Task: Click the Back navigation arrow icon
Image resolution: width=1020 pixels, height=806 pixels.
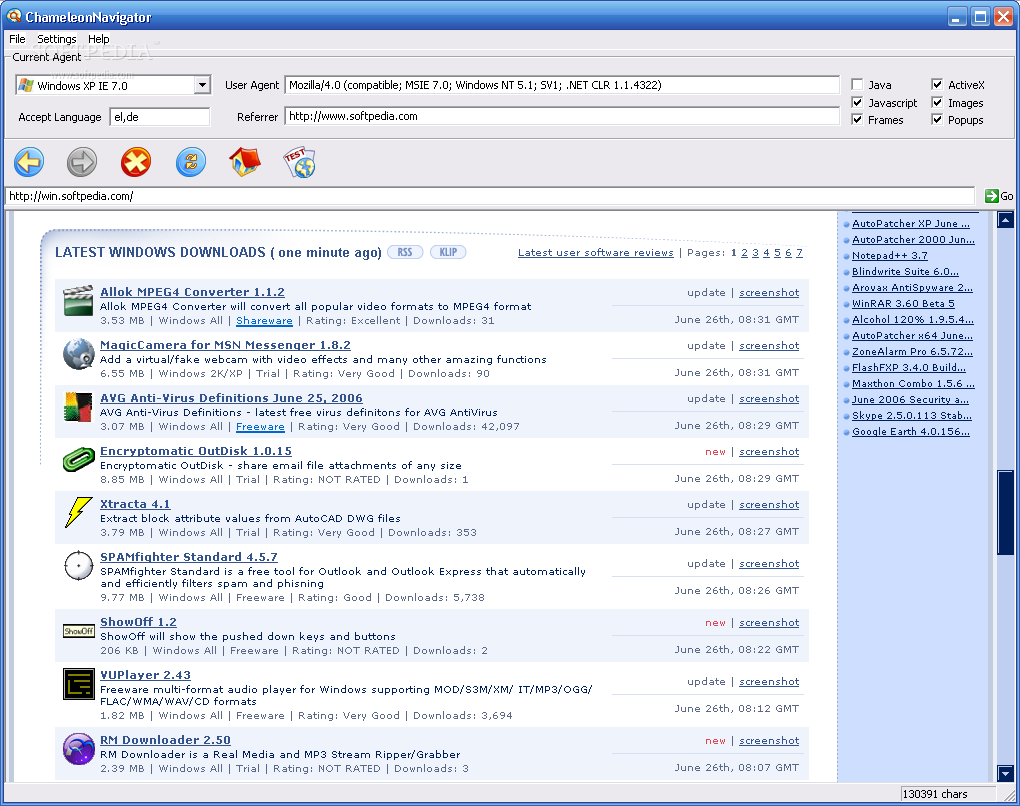Action: click(29, 162)
